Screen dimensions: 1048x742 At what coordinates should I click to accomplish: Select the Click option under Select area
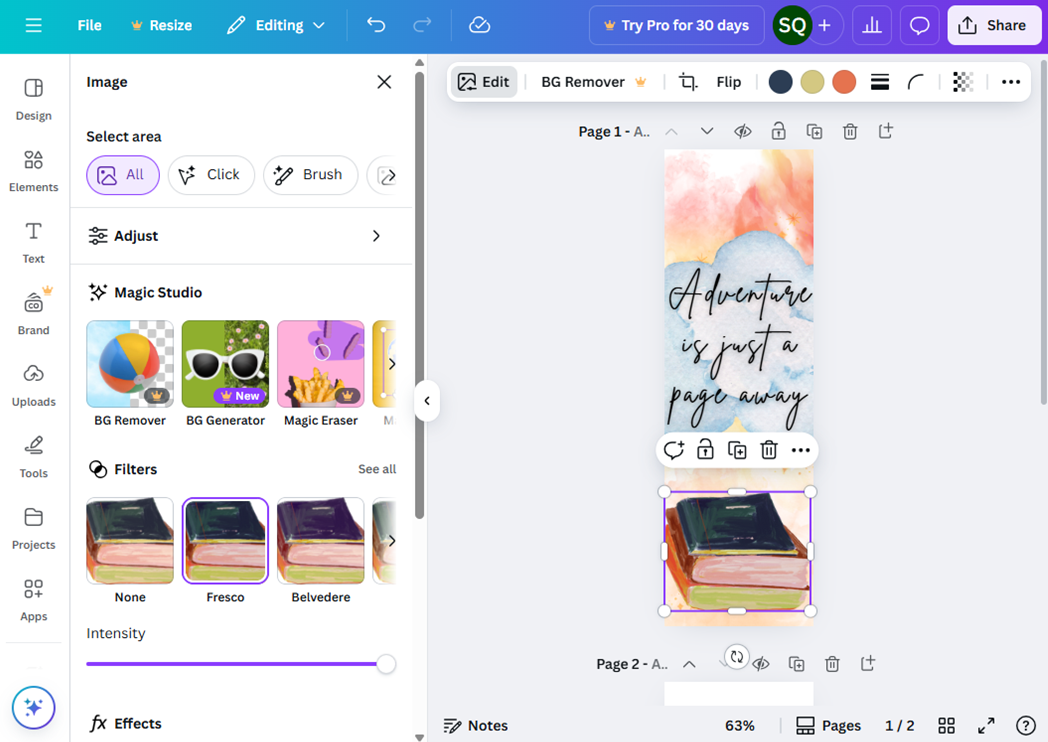[x=211, y=174]
